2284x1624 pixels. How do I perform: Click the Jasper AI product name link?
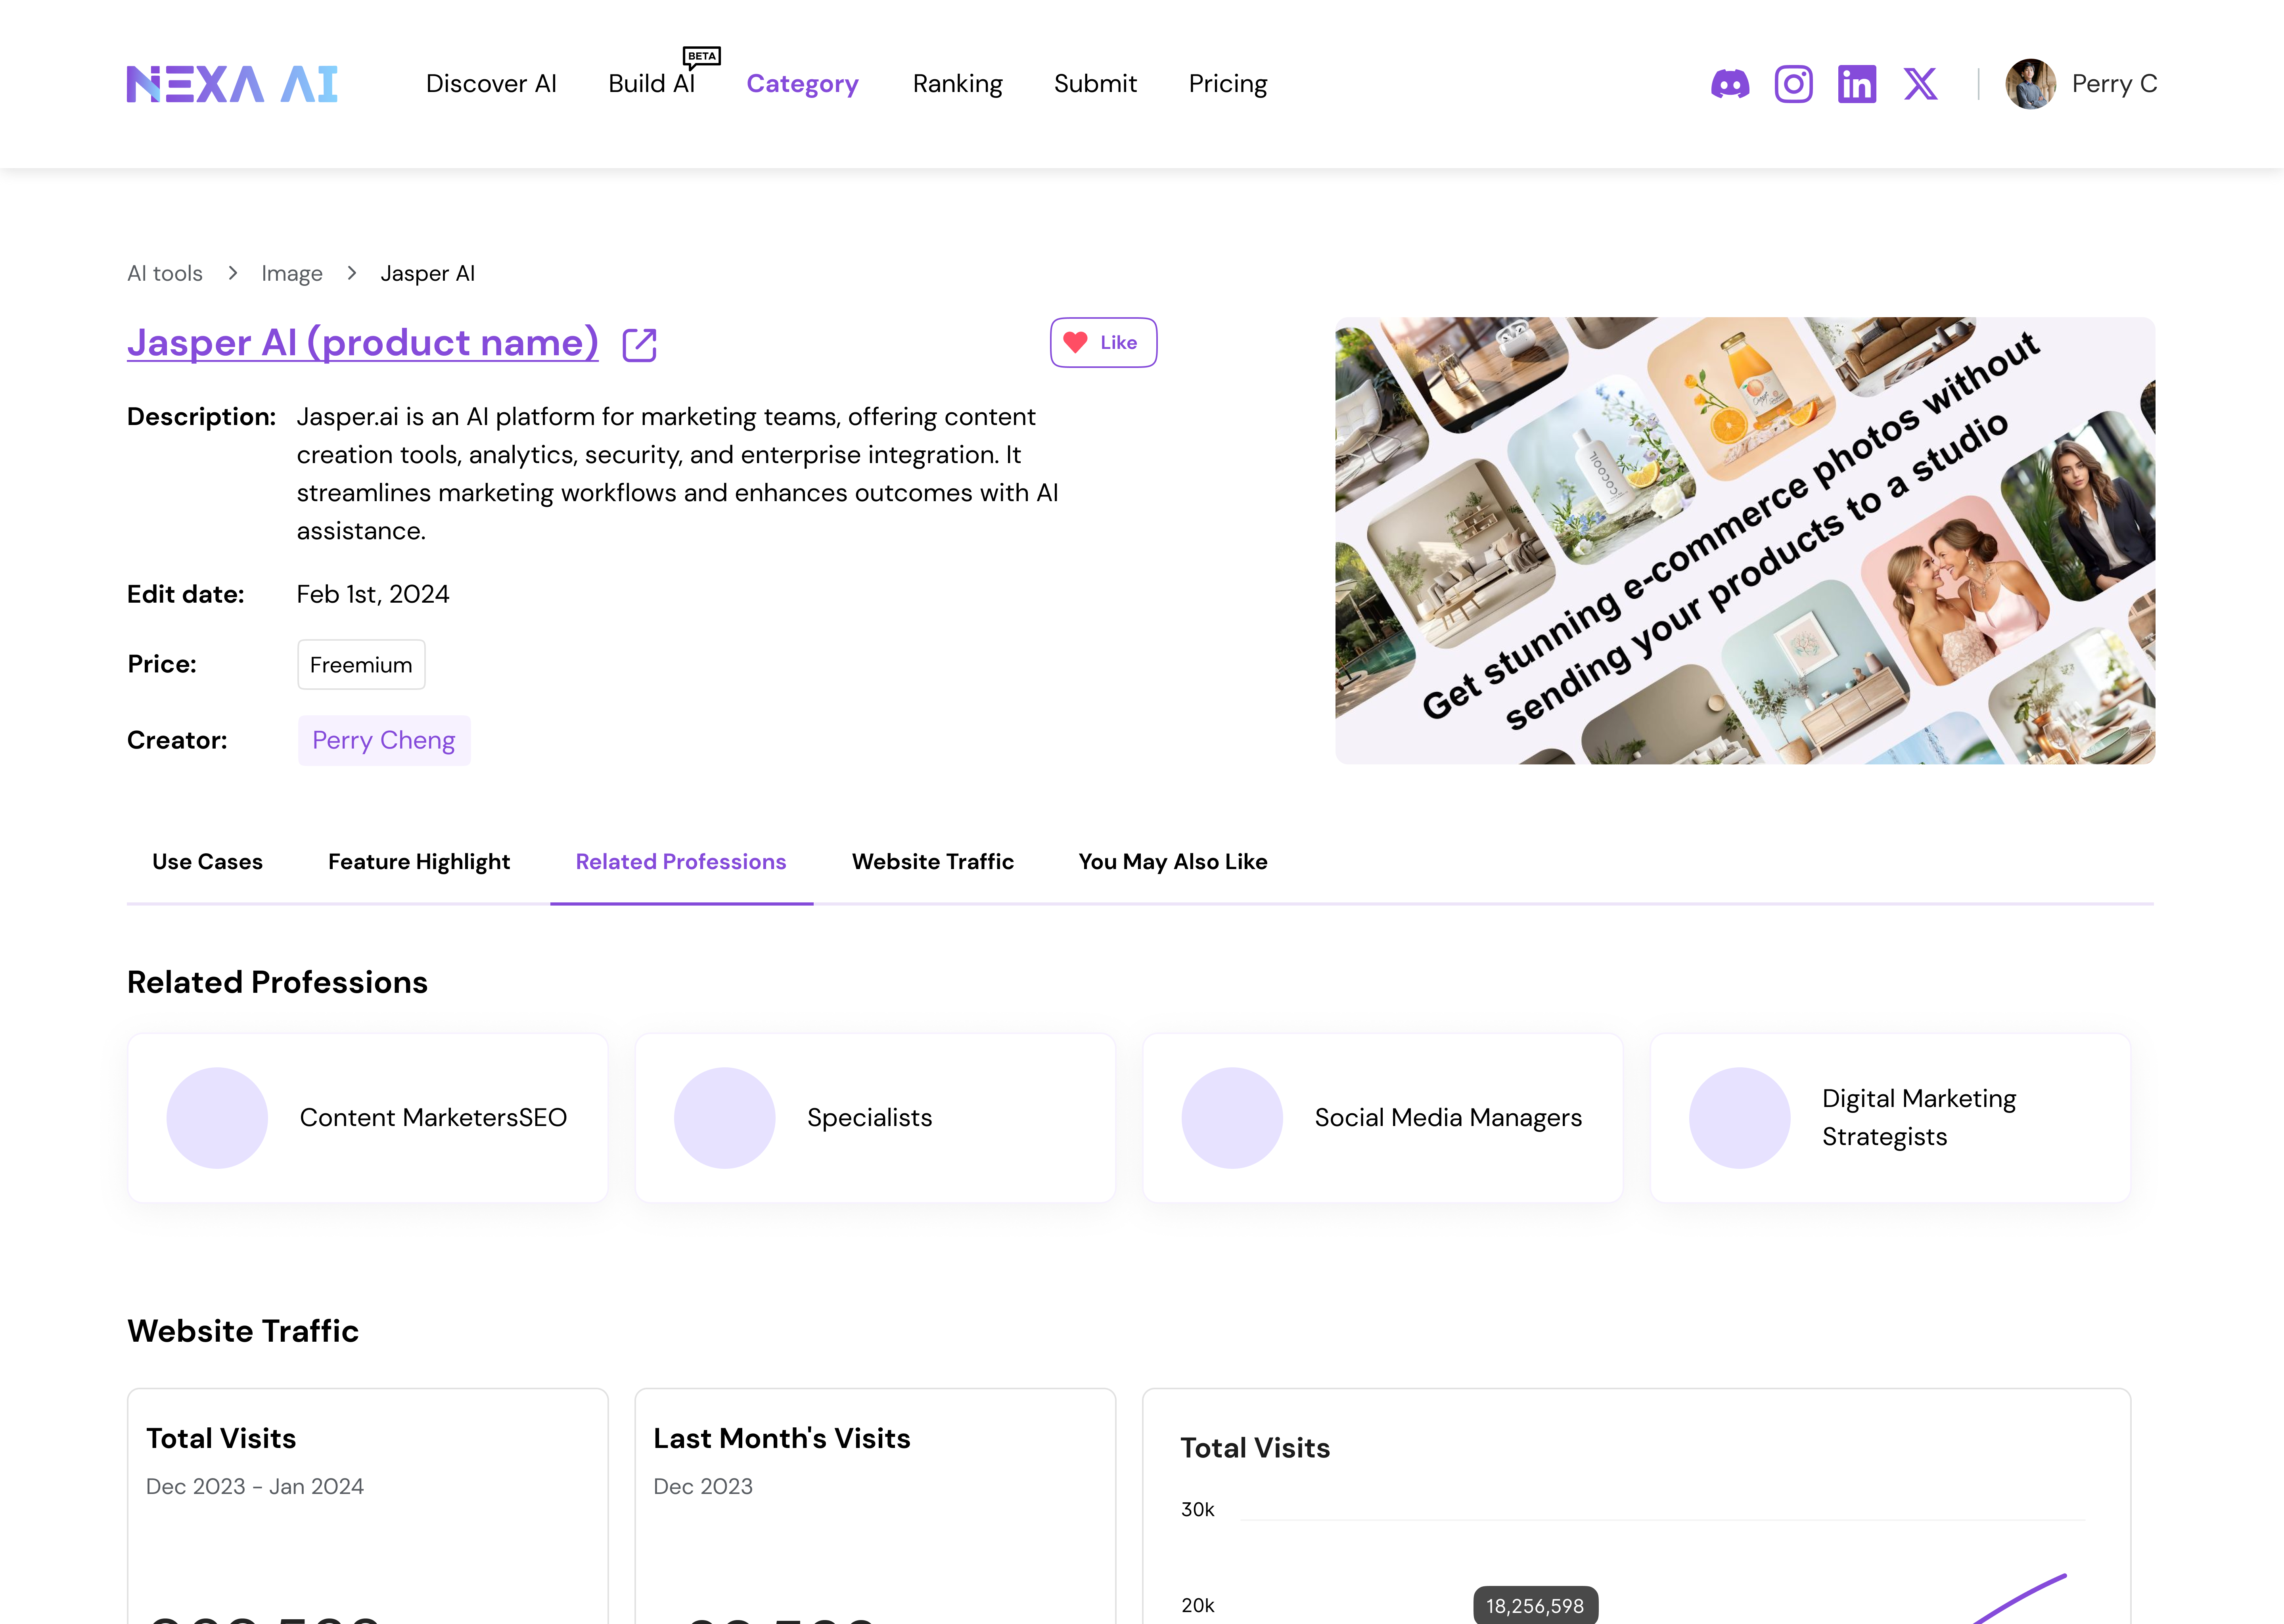pos(363,343)
